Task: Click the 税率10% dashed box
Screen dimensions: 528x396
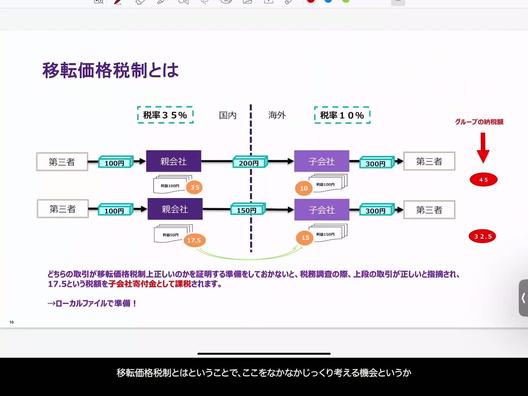Action: click(x=342, y=115)
